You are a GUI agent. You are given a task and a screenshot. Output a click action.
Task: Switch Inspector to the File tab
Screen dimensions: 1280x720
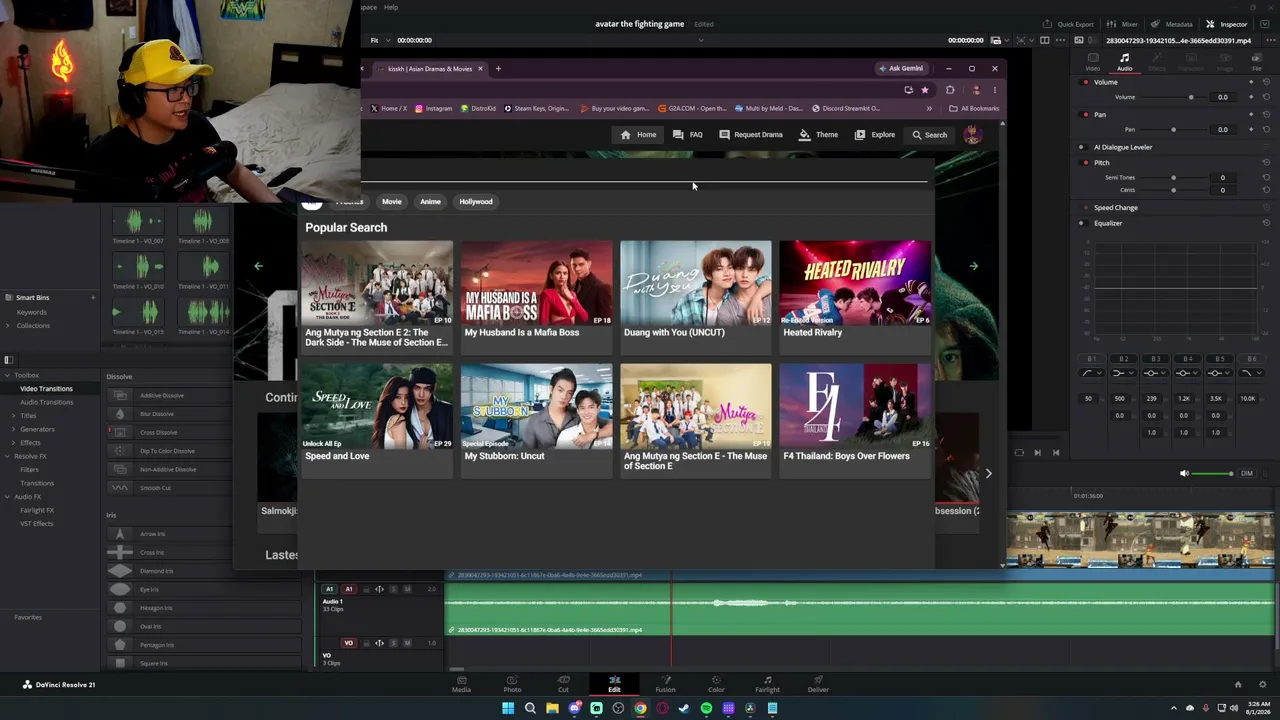(x=1257, y=62)
